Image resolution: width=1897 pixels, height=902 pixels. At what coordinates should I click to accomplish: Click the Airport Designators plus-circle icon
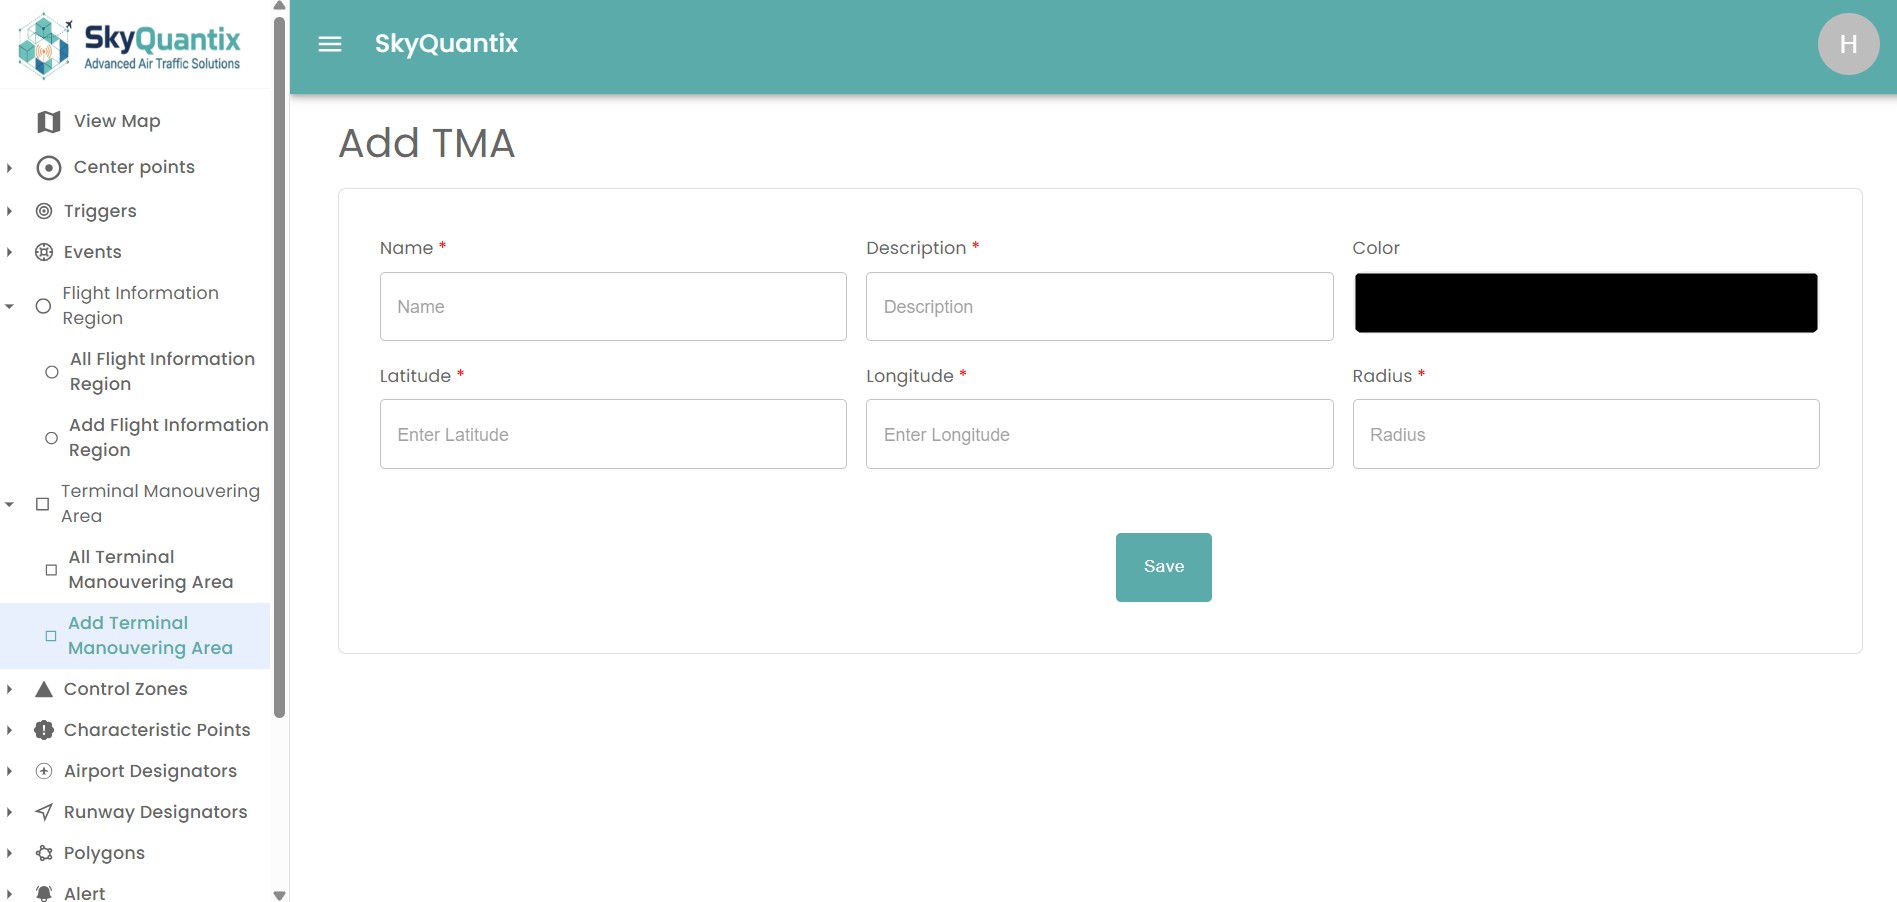(x=44, y=771)
